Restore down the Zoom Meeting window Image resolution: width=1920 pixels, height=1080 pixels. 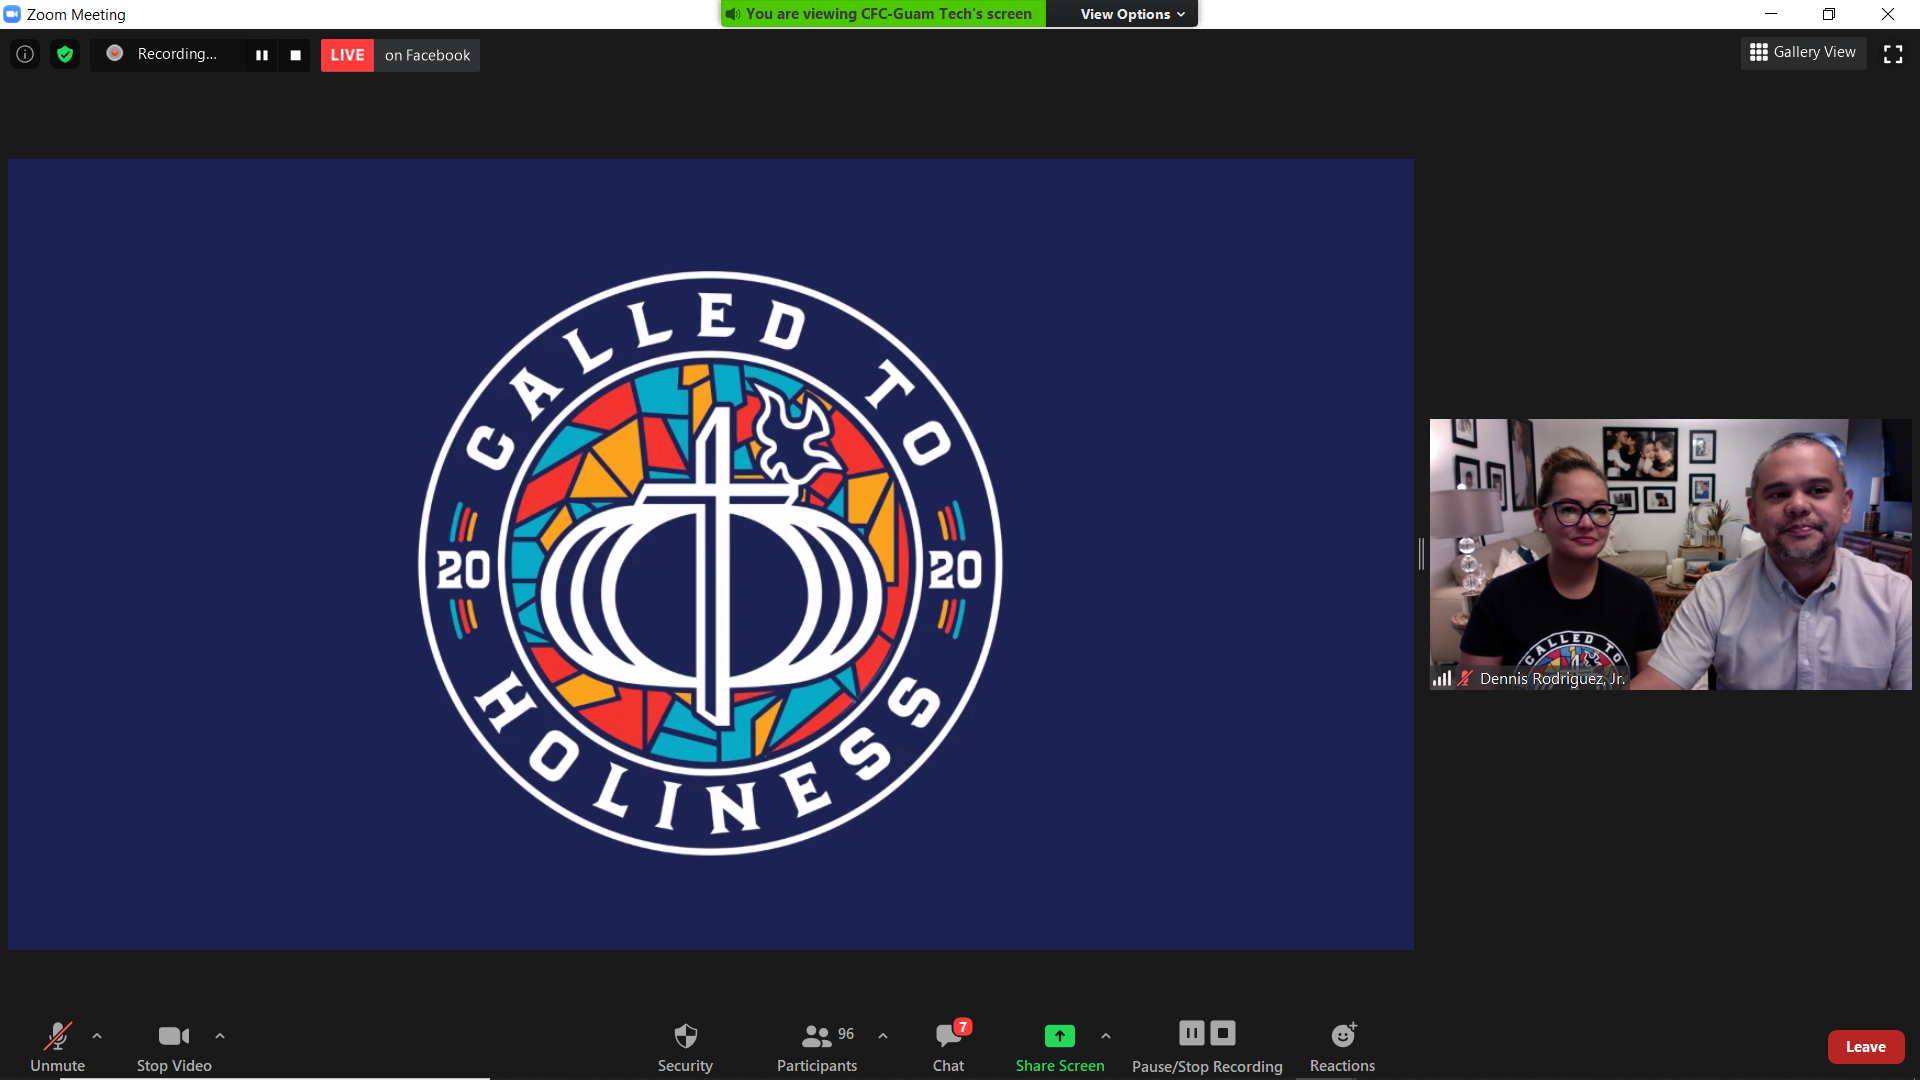point(1829,14)
